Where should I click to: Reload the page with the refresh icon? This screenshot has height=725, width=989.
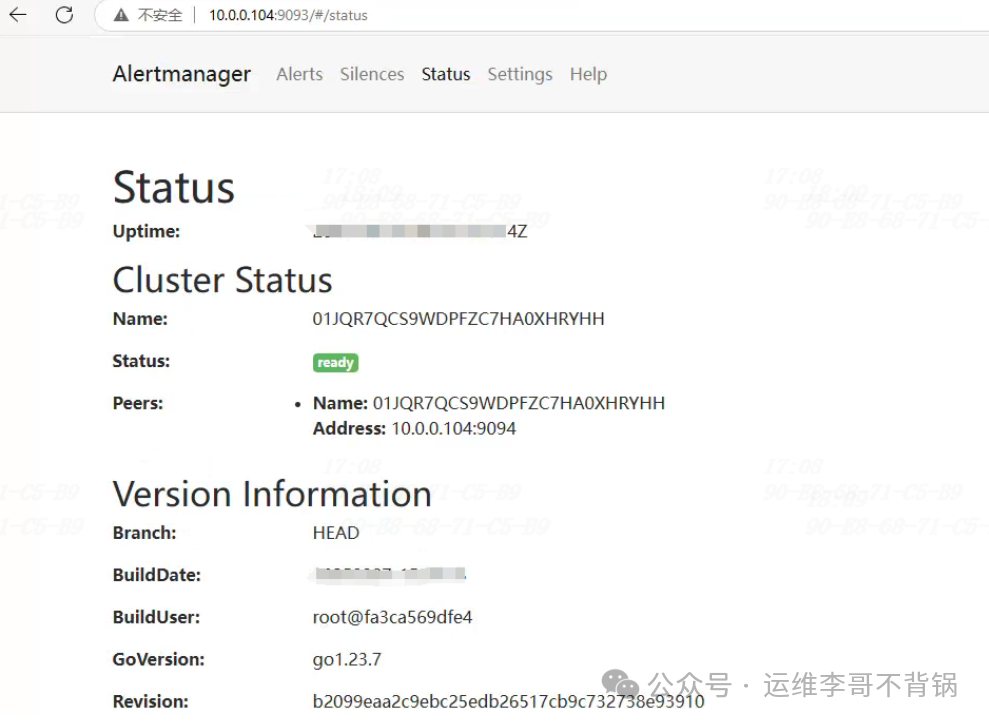64,15
